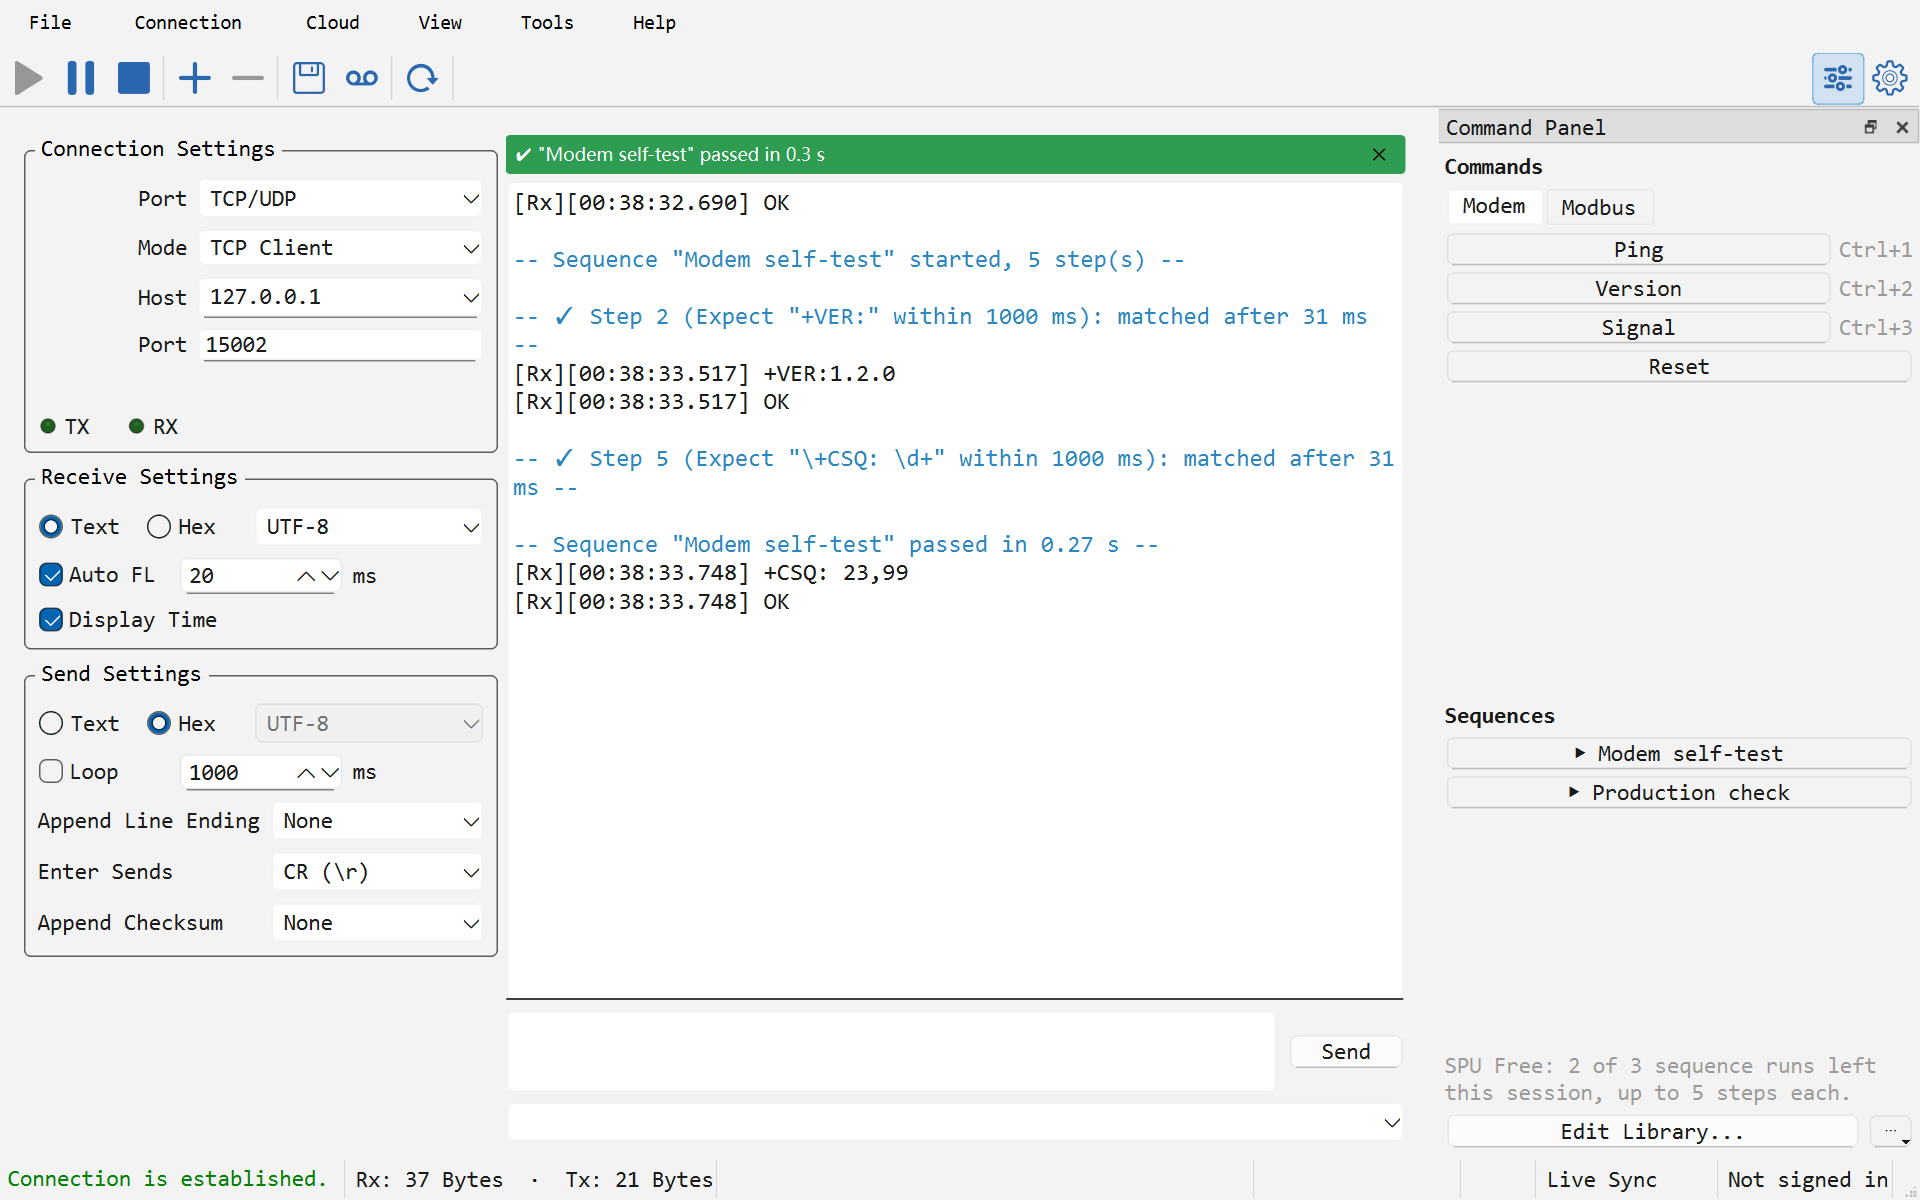The width and height of the screenshot is (1920, 1200).
Task: Open the Tools menu
Action: [x=547, y=22]
